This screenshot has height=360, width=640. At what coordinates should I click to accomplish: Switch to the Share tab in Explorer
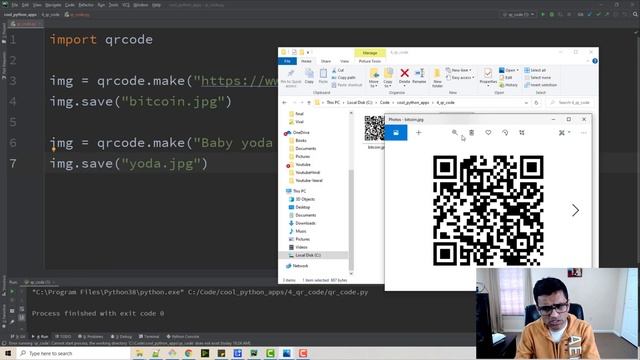point(326,61)
